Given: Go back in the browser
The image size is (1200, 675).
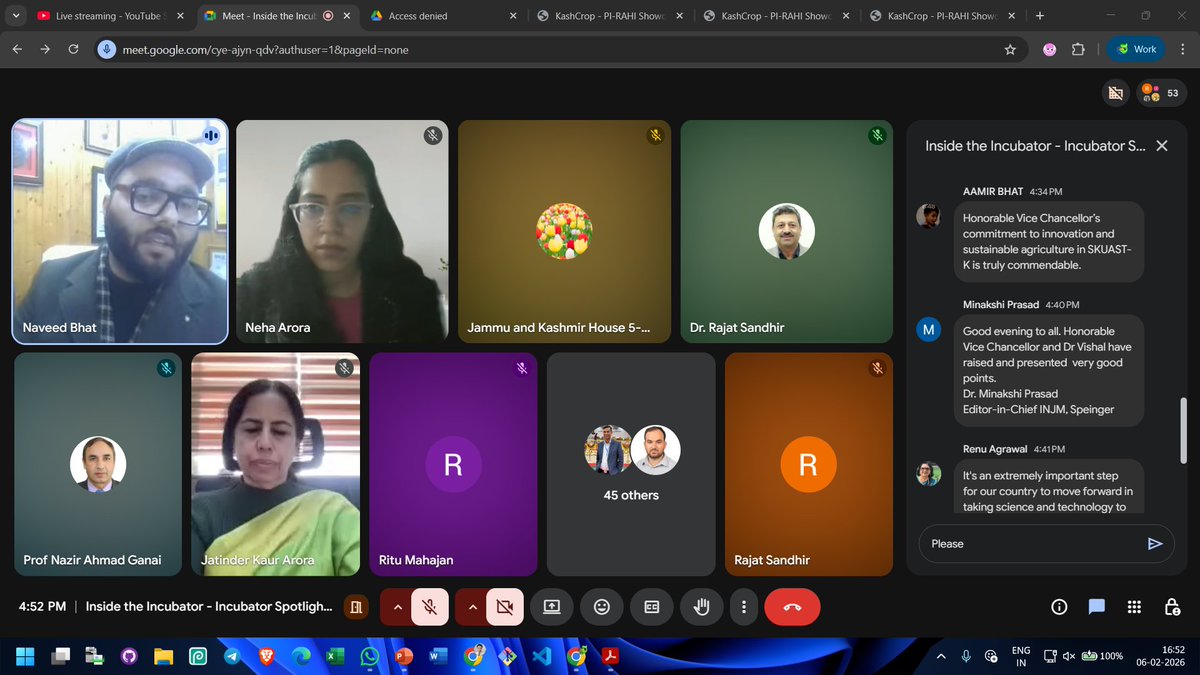Looking at the screenshot, I should click(18, 49).
